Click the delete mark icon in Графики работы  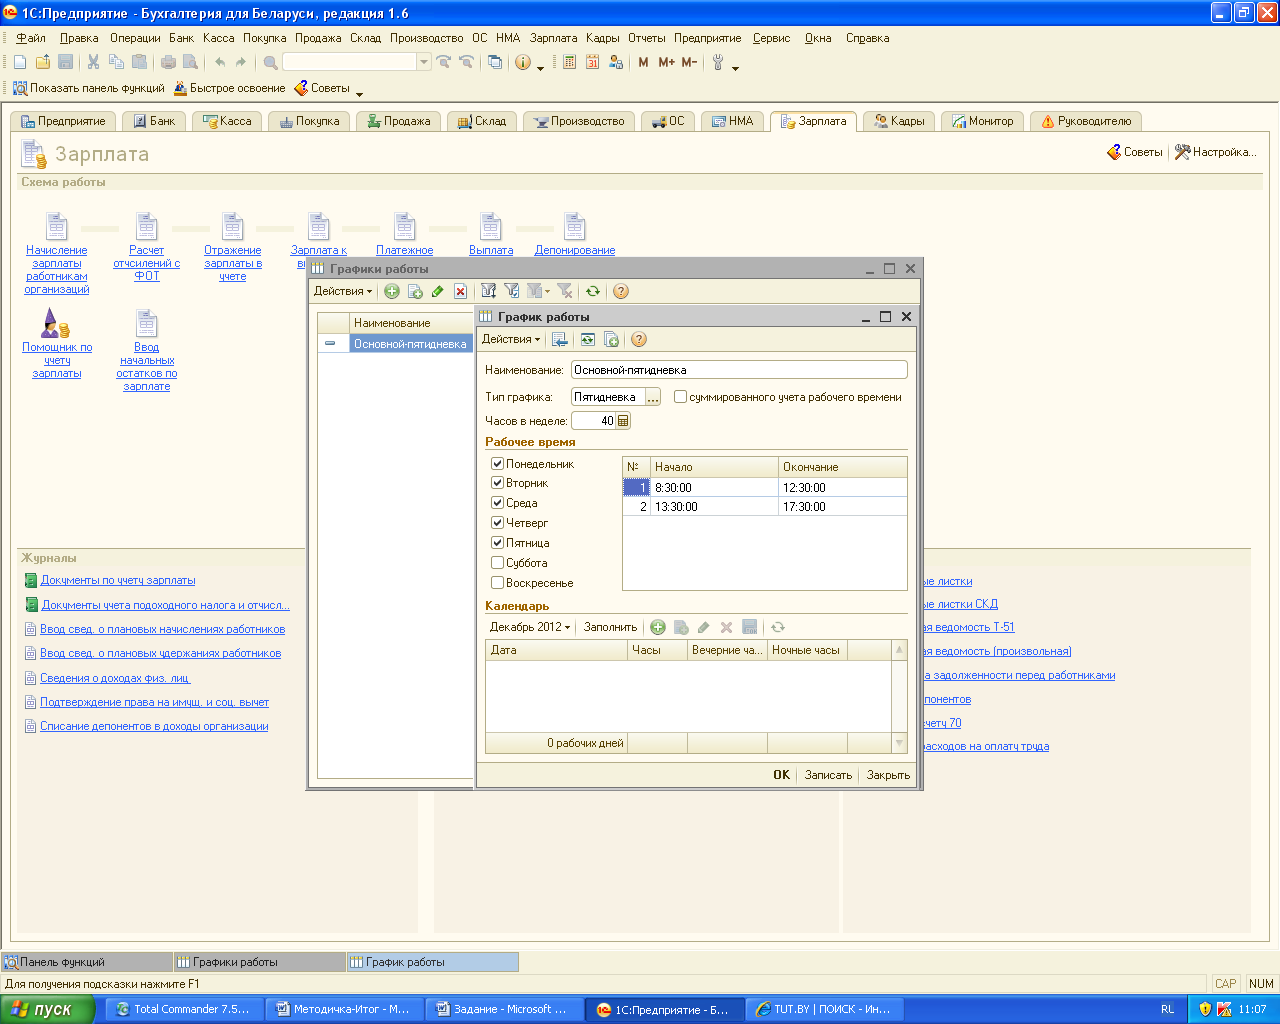click(x=460, y=291)
